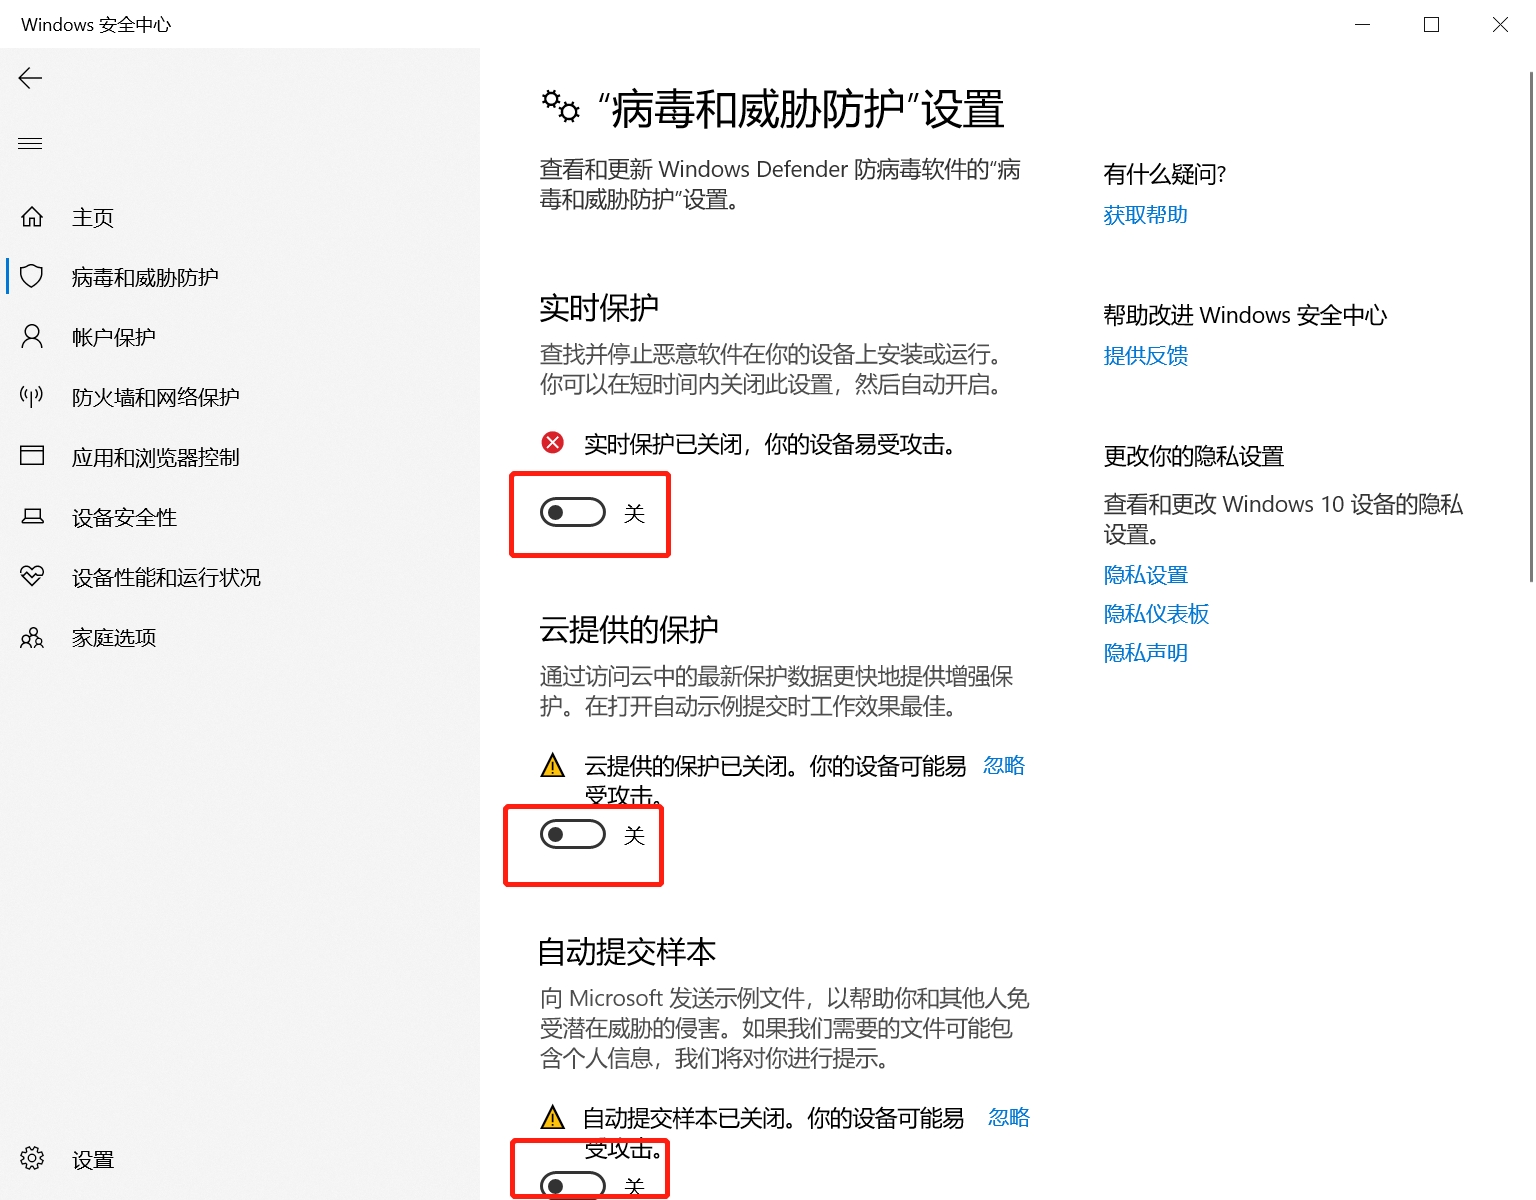The width and height of the screenshot is (1536, 1200).
Task: Open 主页 in the sidebar
Action: tap(93, 217)
